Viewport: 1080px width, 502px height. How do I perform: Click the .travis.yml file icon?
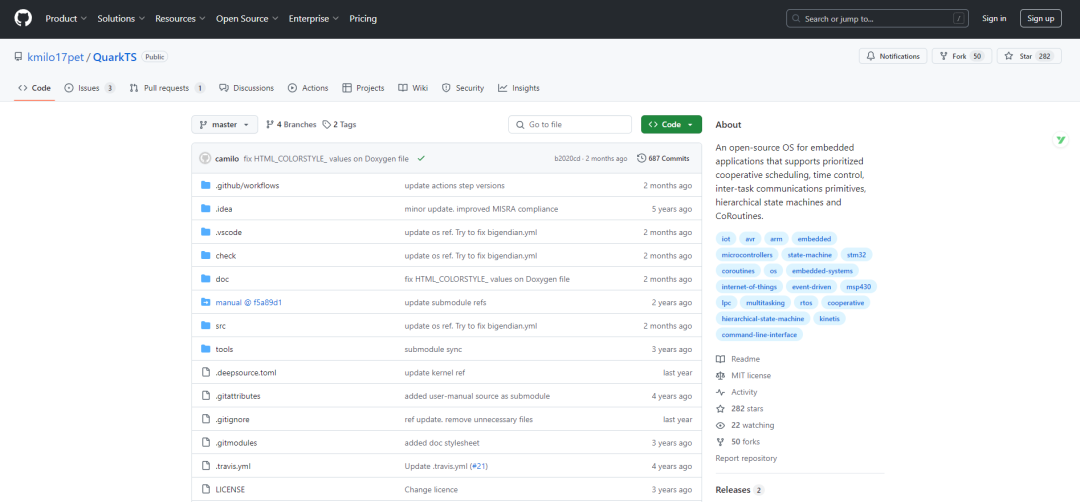tap(205, 466)
